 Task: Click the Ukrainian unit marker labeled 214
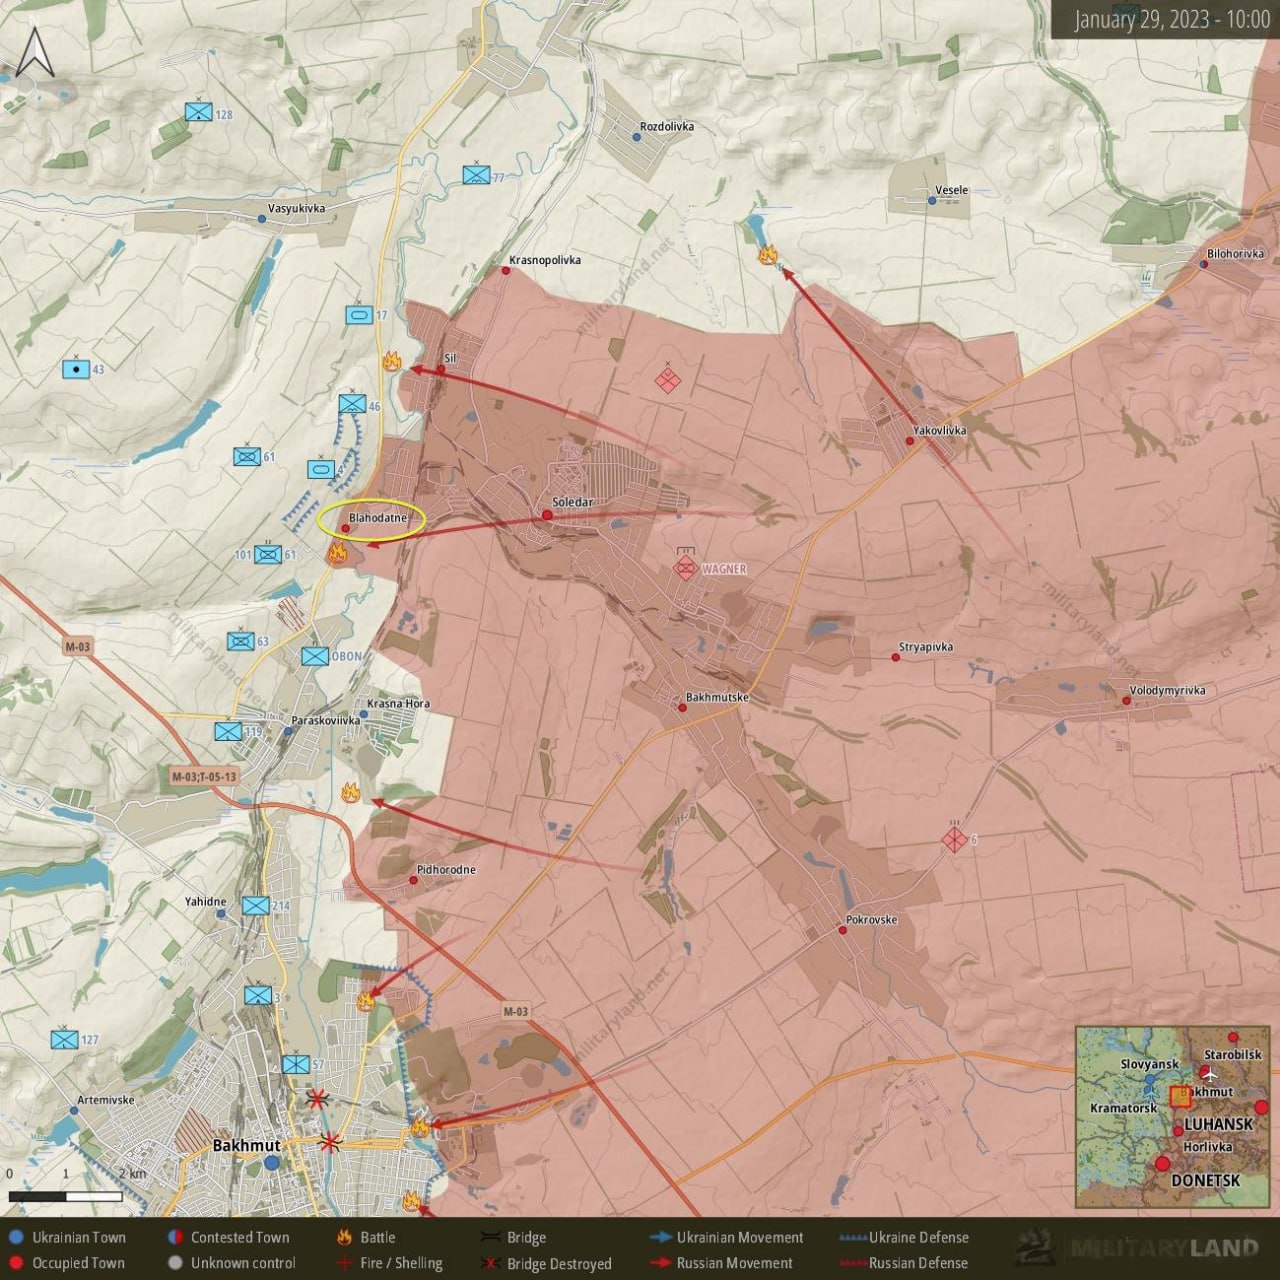coord(256,906)
